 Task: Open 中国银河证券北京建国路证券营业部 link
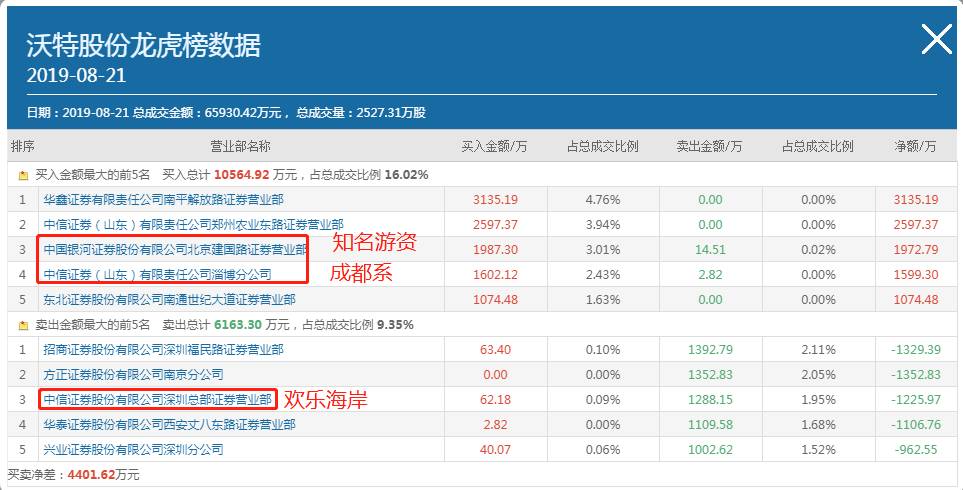175,249
